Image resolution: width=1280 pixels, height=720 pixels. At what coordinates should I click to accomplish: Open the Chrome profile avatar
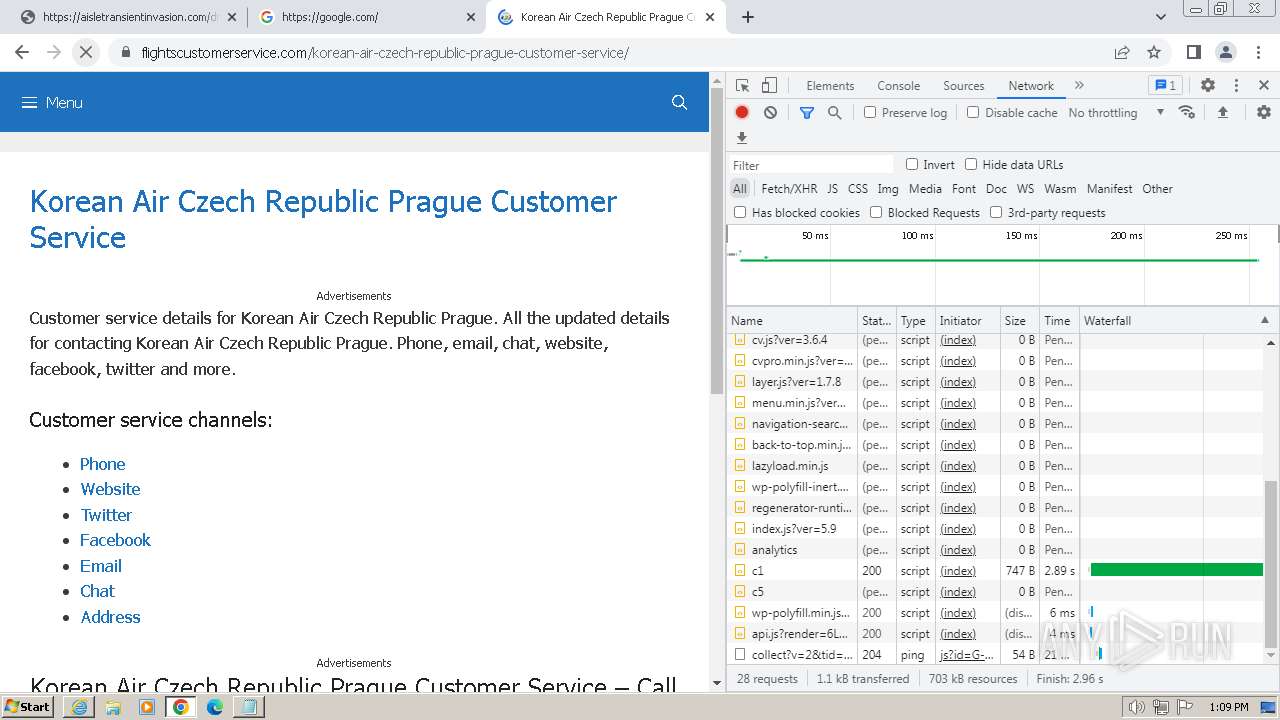pos(1226,52)
